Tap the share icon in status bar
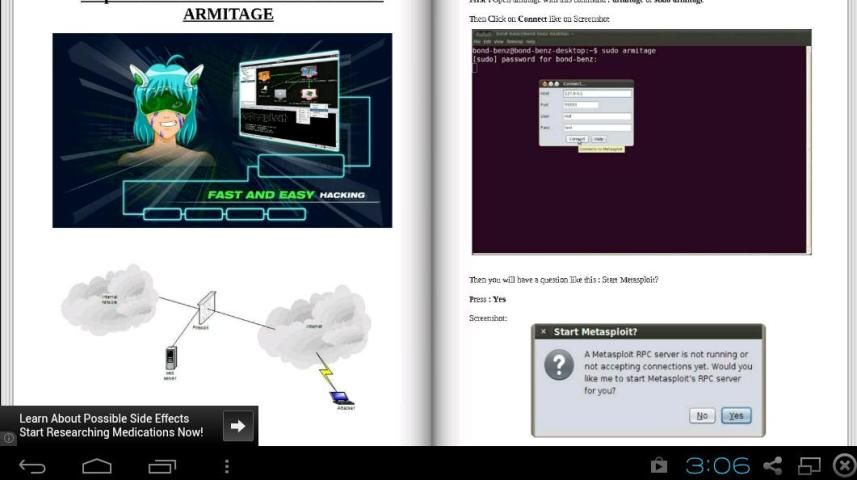Image resolution: width=857 pixels, height=480 pixels. pyautogui.click(x=772, y=465)
